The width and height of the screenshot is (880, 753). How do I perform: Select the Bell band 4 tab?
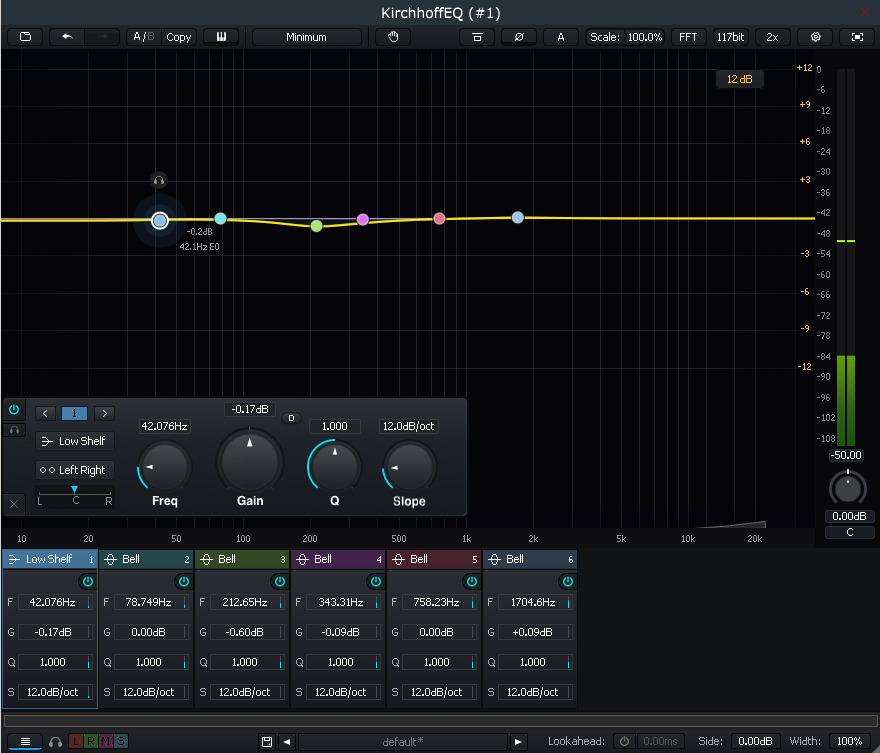338,559
